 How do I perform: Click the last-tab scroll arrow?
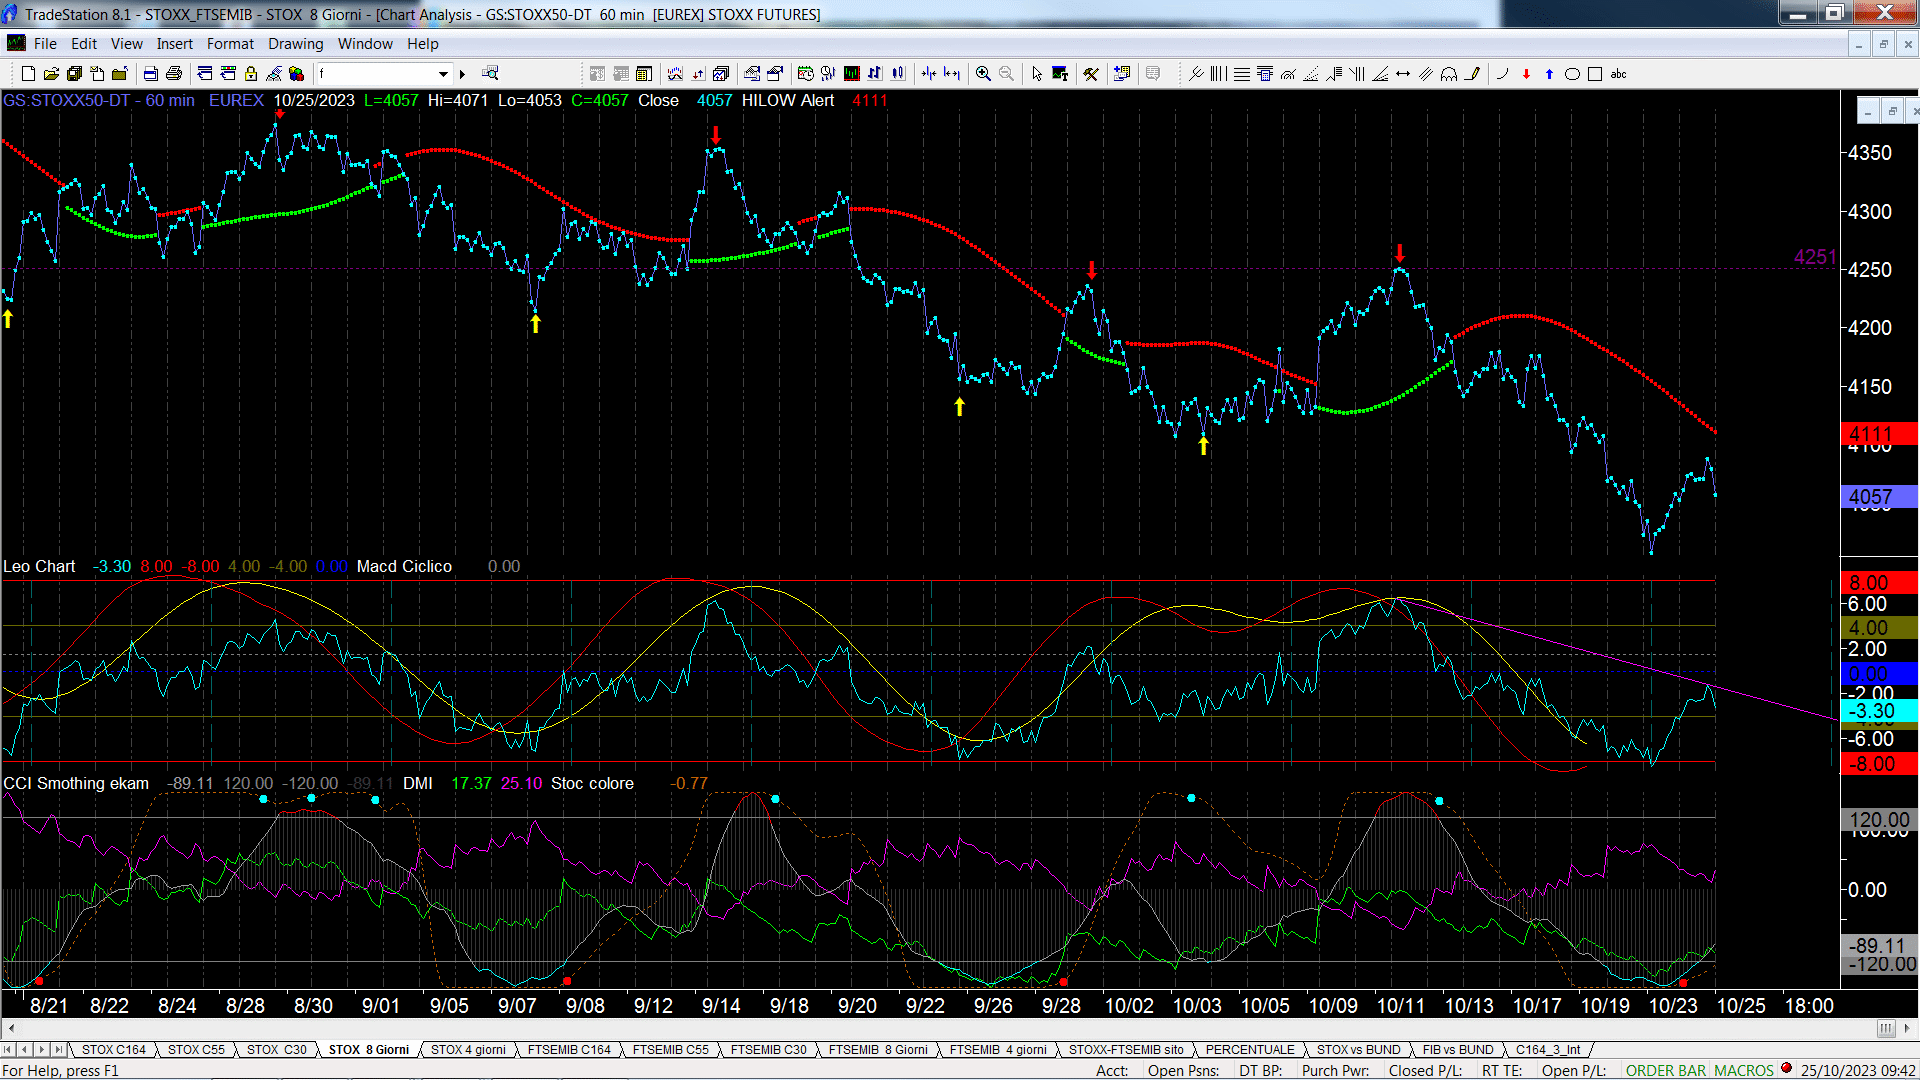click(x=59, y=1050)
